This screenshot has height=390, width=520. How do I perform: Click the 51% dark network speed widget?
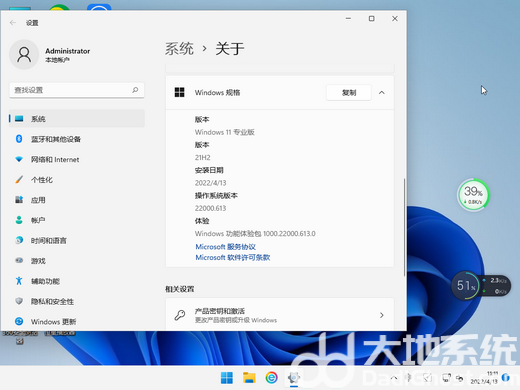(480, 286)
